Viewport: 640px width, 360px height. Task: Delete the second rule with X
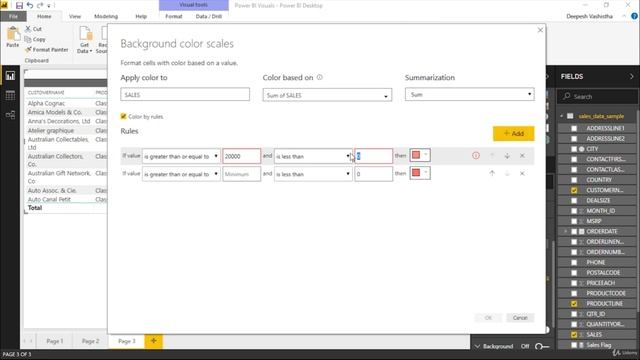click(x=522, y=173)
